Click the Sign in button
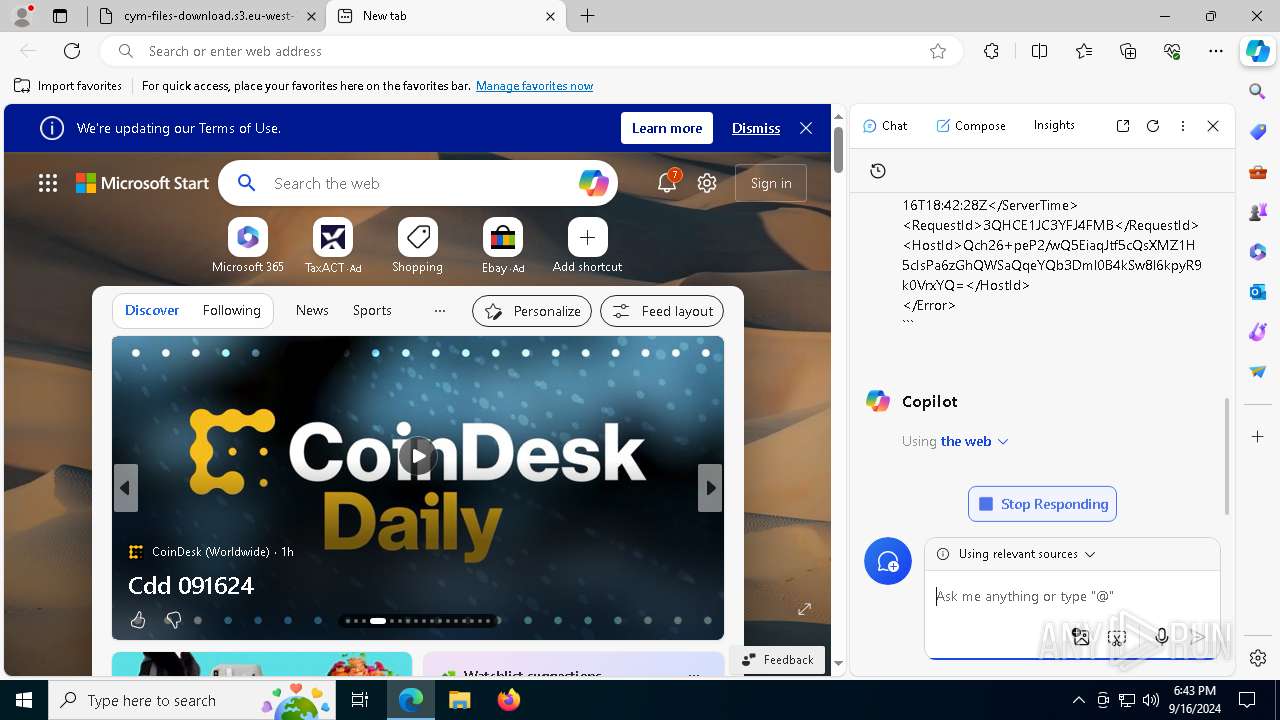The image size is (1280, 720). click(x=771, y=183)
